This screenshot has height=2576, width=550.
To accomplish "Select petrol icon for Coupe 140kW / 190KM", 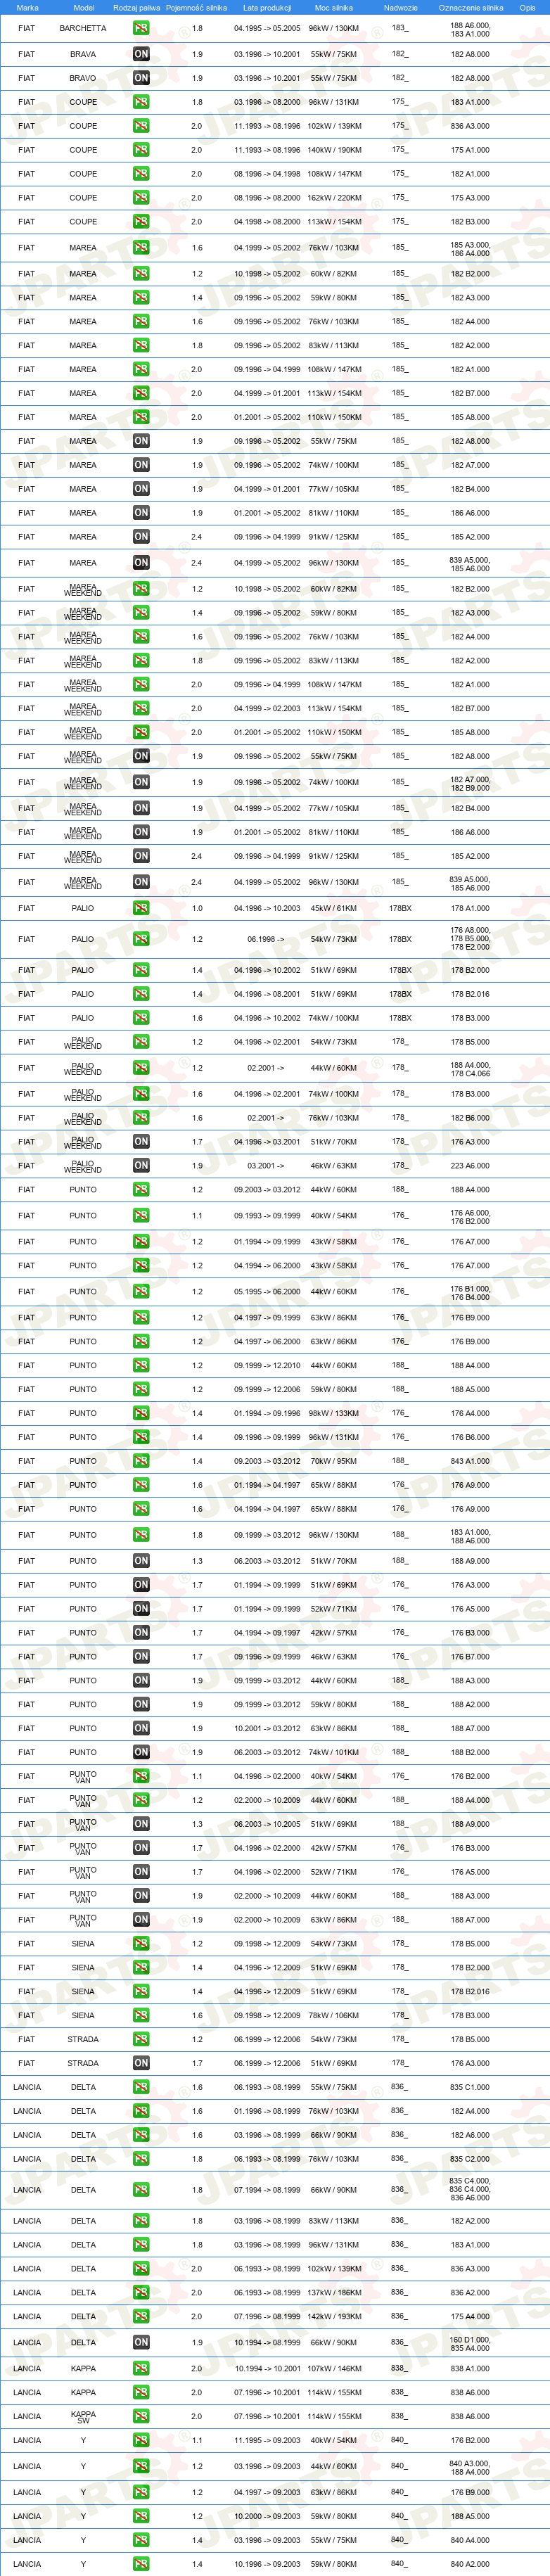I will [x=141, y=150].
